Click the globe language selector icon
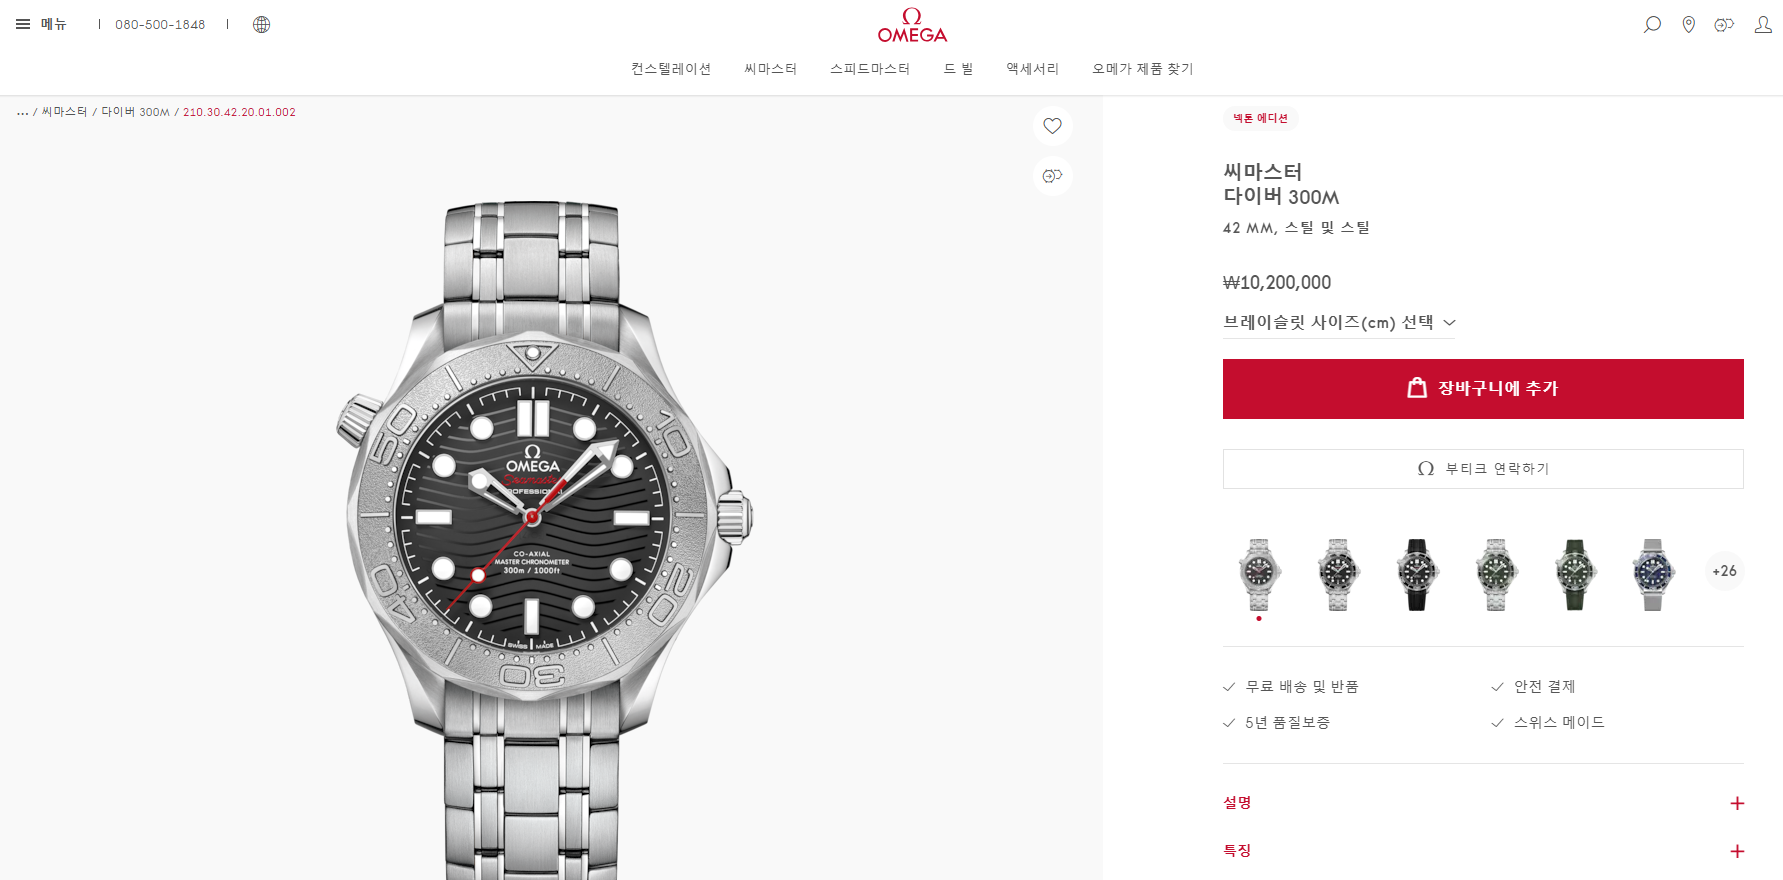Screen dimensions: 1783x880 pyautogui.click(x=261, y=24)
